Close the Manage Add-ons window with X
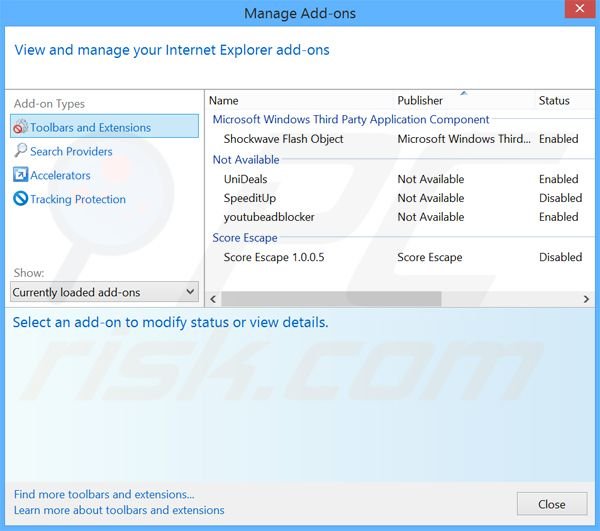Screen dimensions: 600x531 [x=580, y=8]
